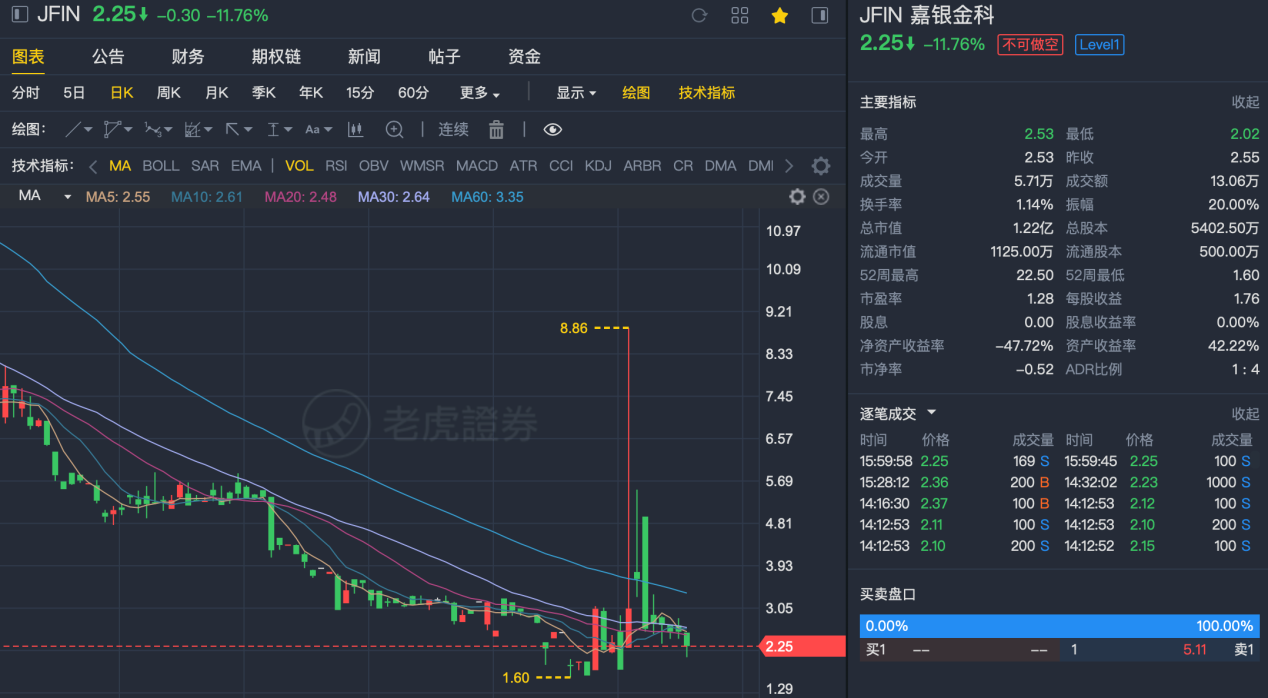The width and height of the screenshot is (1268, 698).
Task: Click the zoom magnifier tool
Action: click(395, 129)
